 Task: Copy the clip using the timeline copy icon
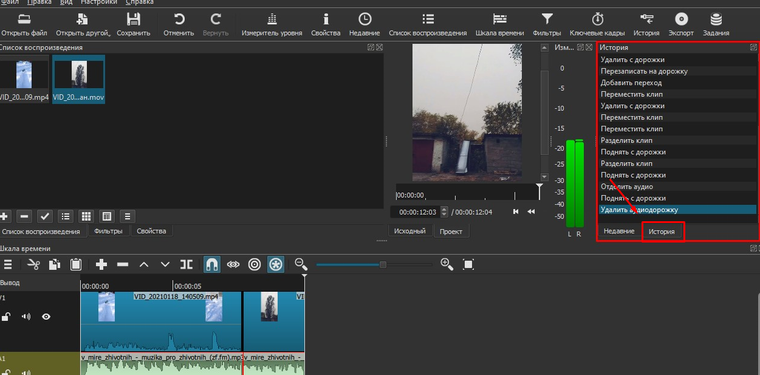[x=55, y=265]
